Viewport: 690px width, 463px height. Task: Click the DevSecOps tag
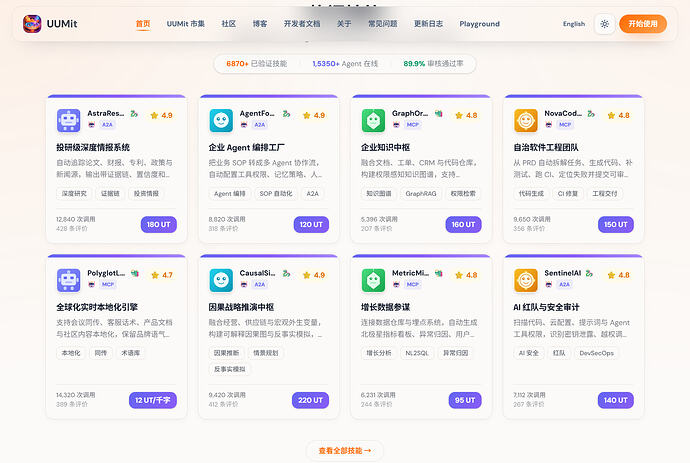[x=597, y=353]
